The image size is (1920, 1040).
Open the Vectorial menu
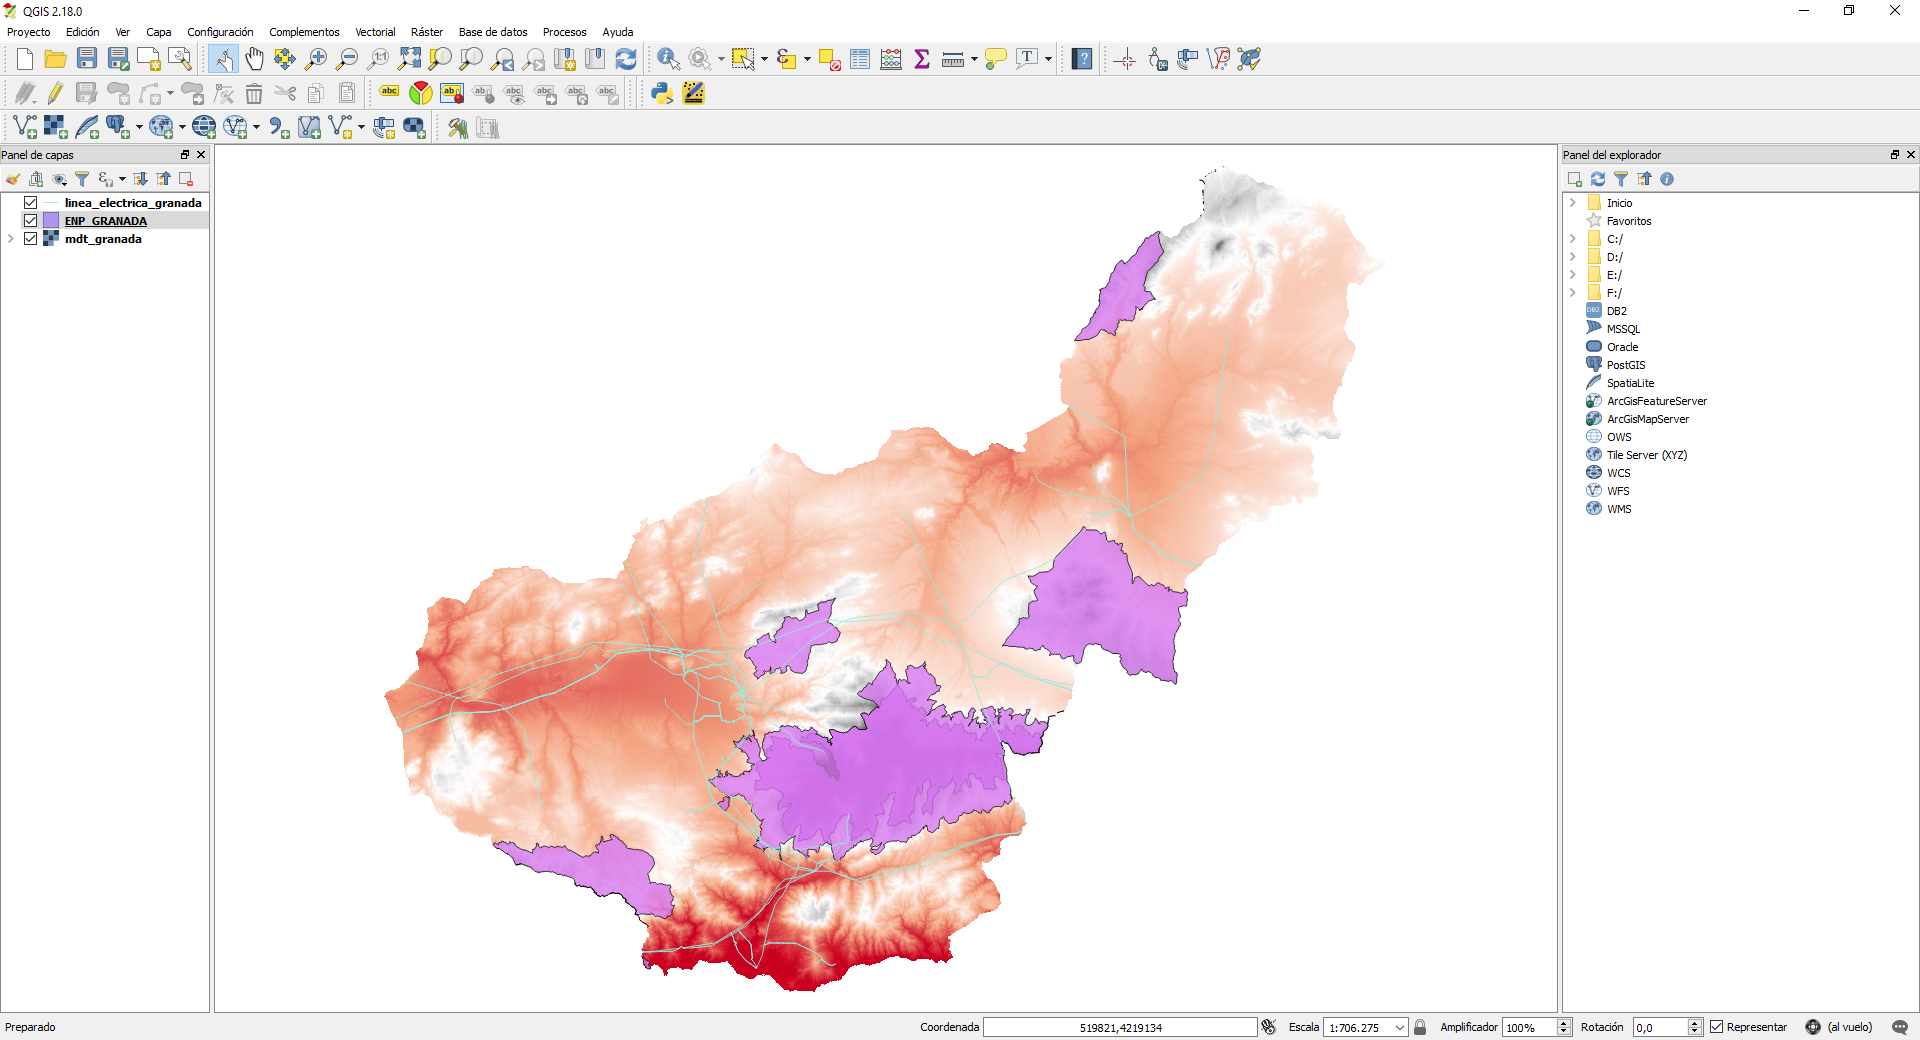pyautogui.click(x=375, y=32)
